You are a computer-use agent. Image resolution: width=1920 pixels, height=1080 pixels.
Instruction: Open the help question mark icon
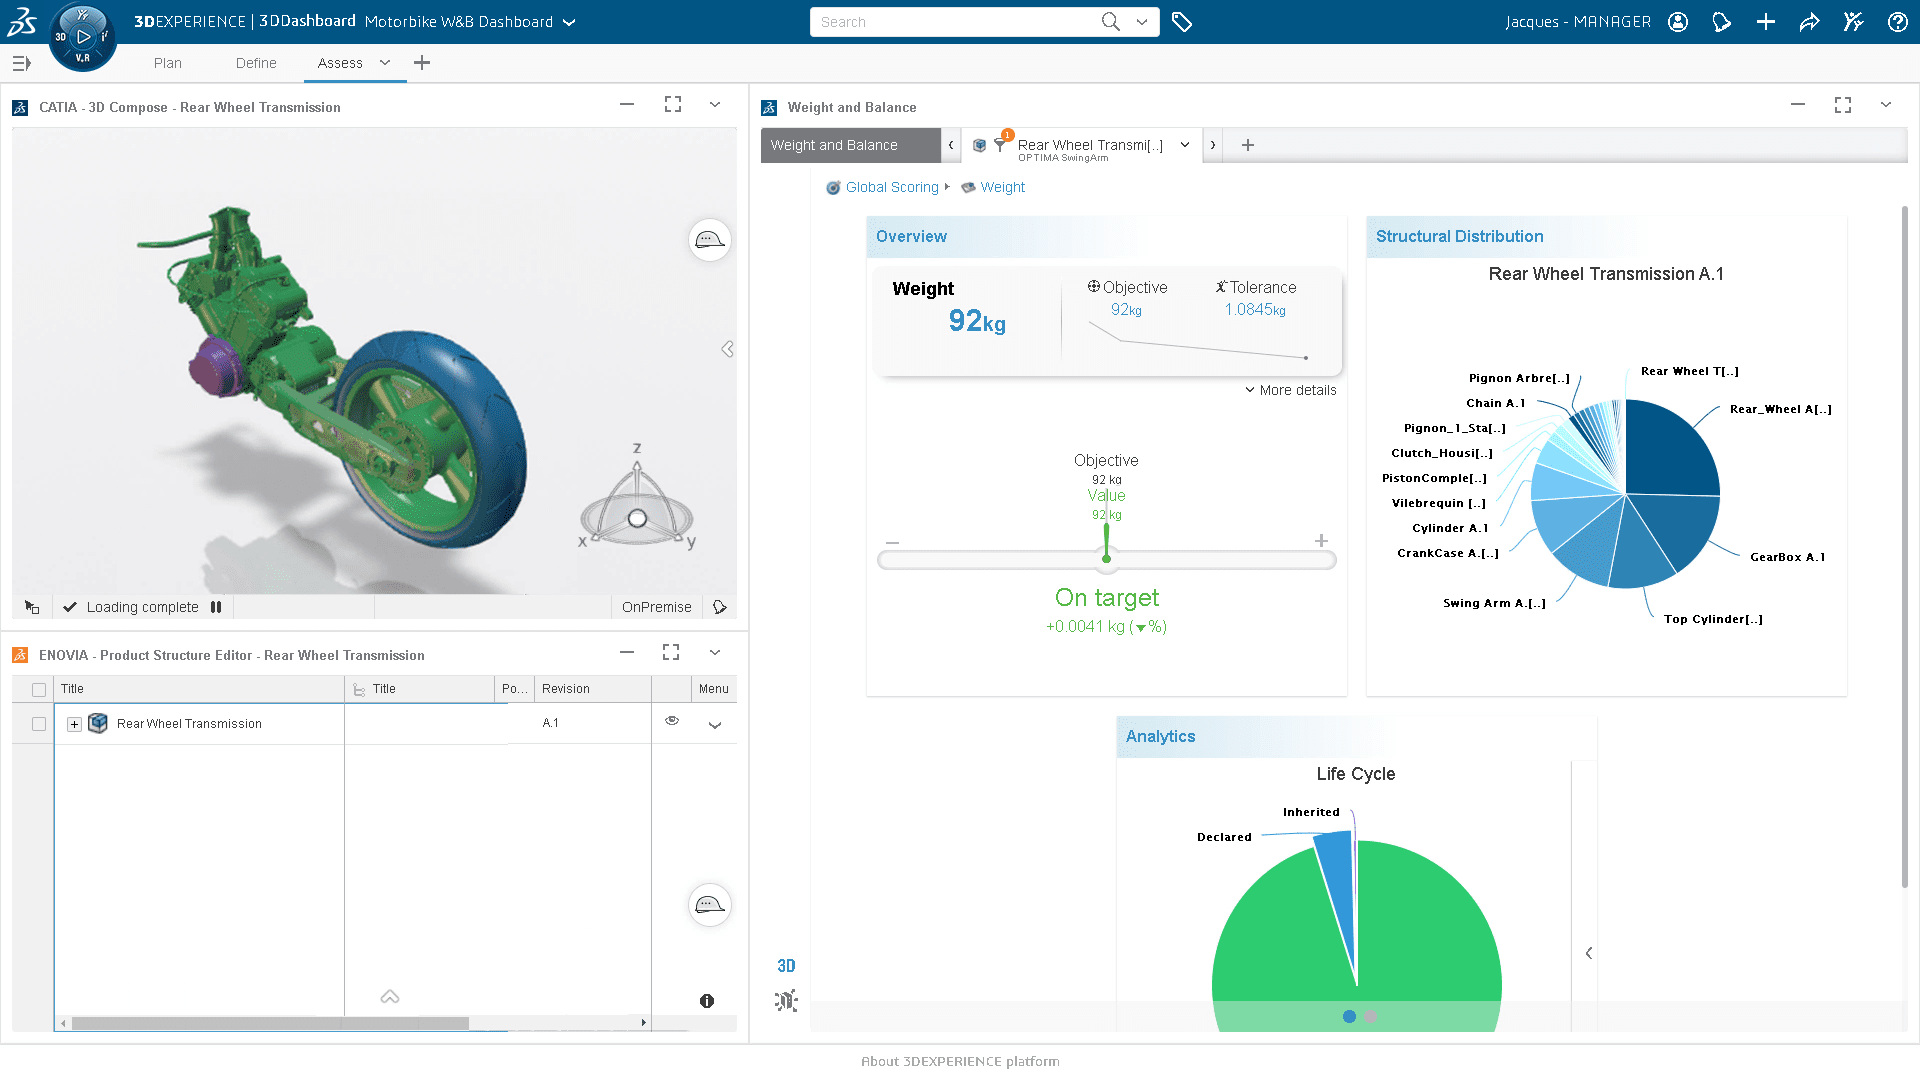pos(1897,22)
